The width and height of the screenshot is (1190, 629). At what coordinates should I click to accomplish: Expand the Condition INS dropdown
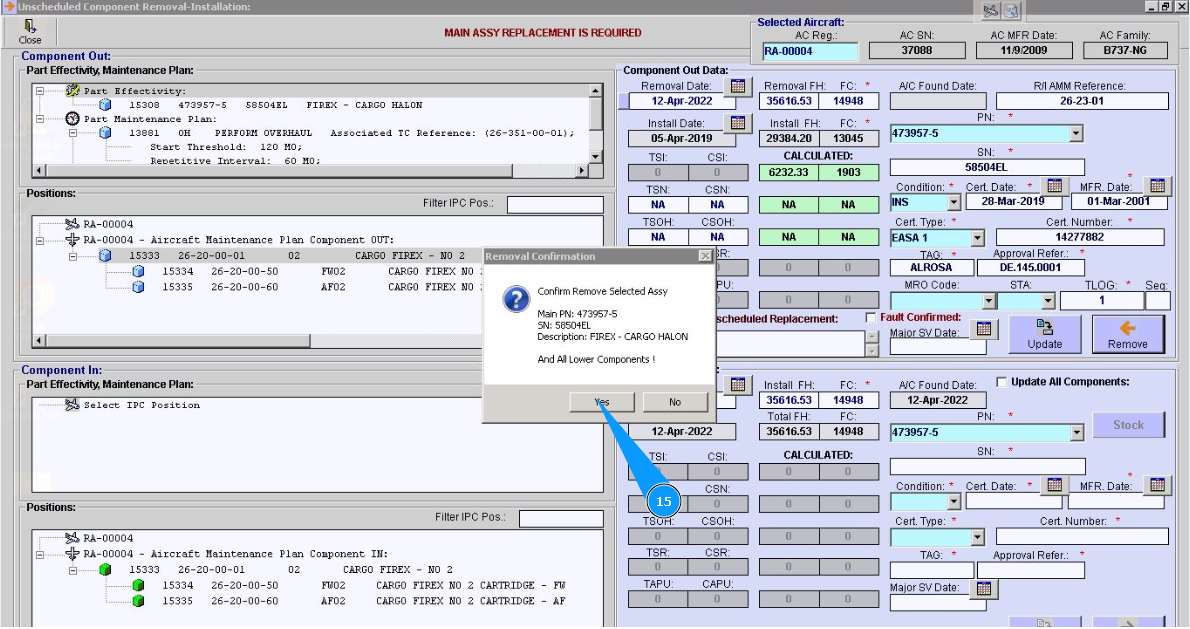[953, 203]
